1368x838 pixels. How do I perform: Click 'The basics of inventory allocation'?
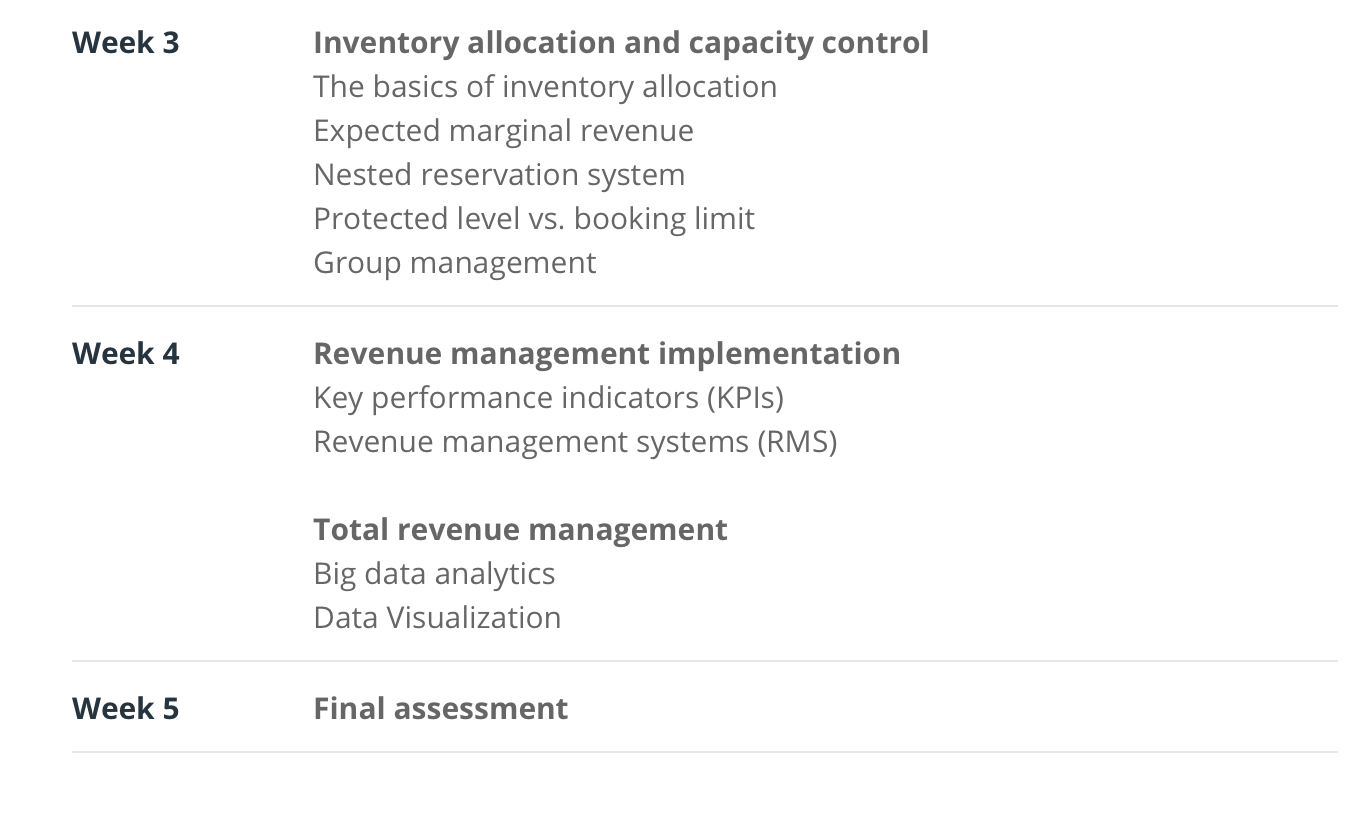[x=545, y=87]
